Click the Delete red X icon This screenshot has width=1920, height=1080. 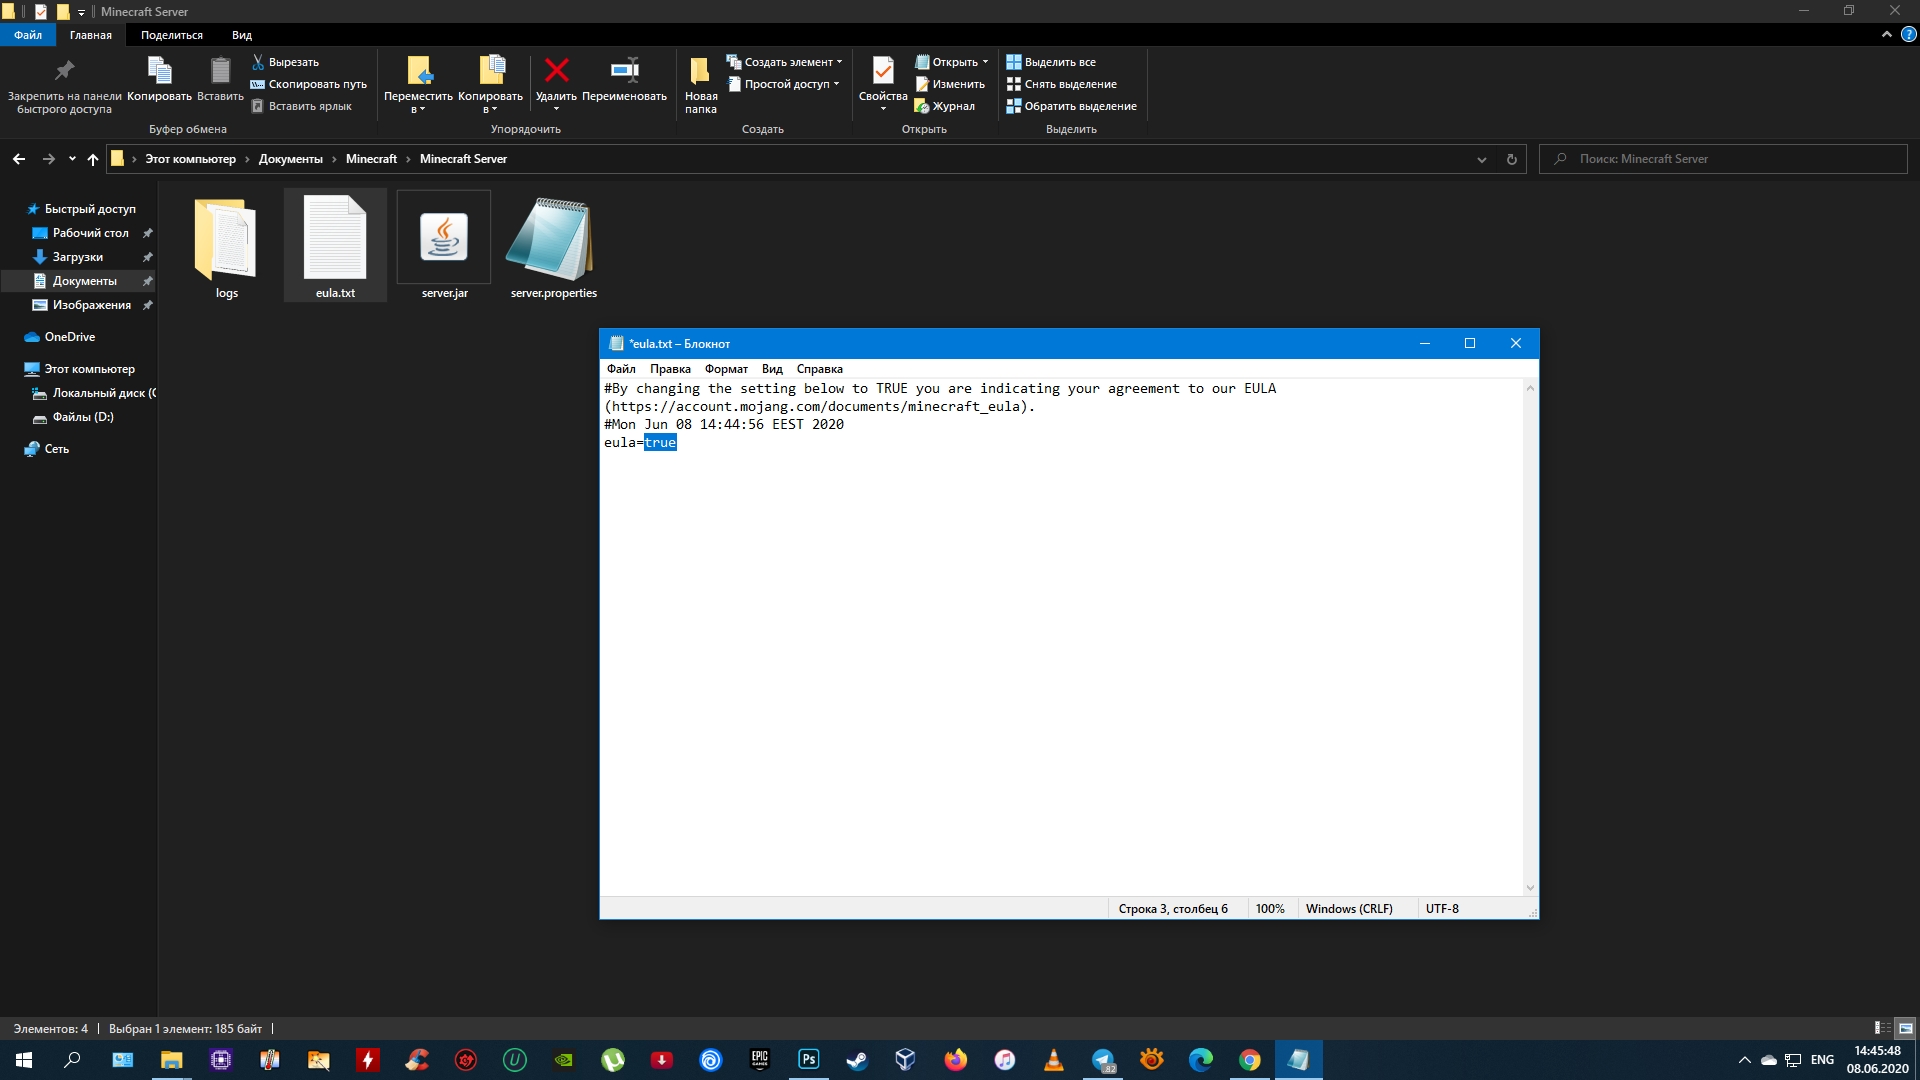(x=556, y=70)
